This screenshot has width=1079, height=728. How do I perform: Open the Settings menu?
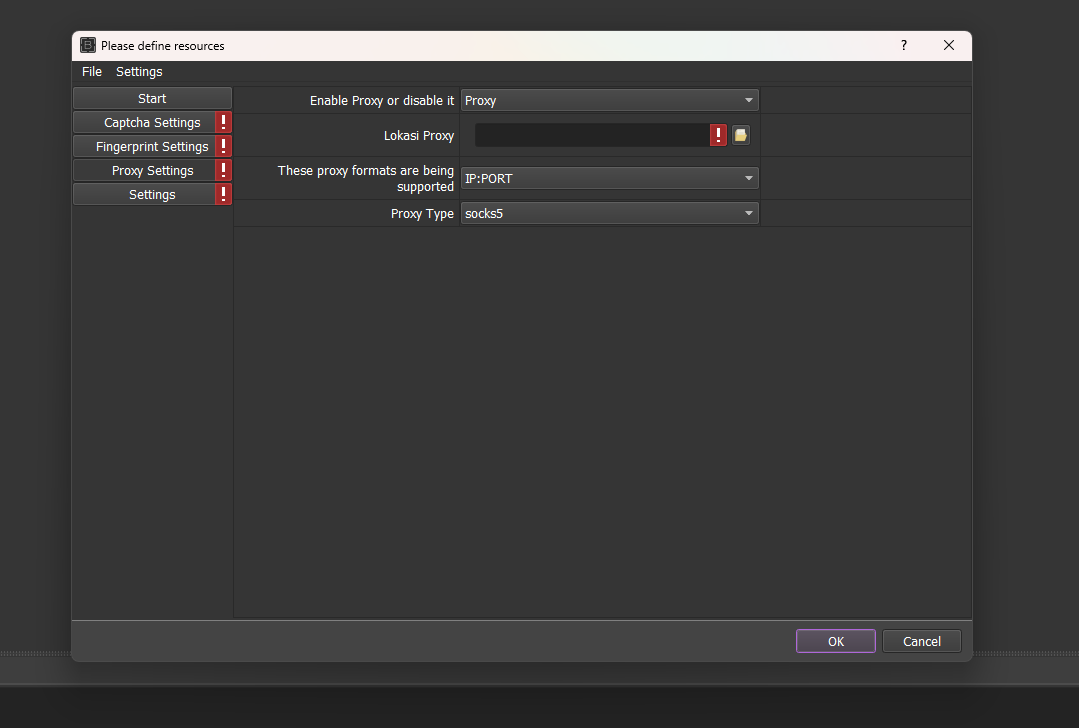click(138, 71)
